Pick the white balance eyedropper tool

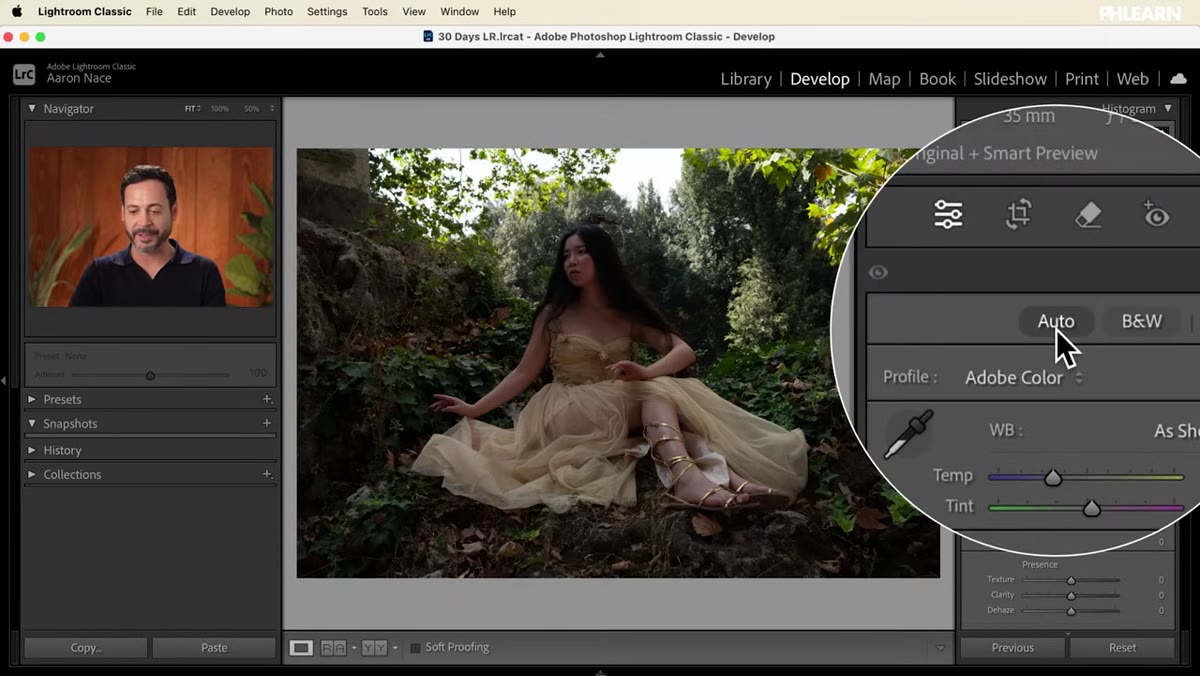(x=909, y=434)
